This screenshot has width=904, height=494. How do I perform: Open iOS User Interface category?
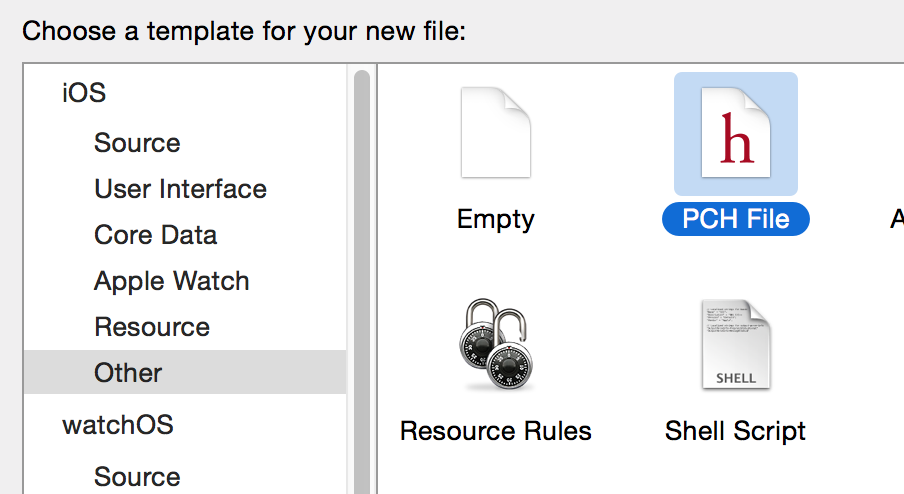coord(180,188)
